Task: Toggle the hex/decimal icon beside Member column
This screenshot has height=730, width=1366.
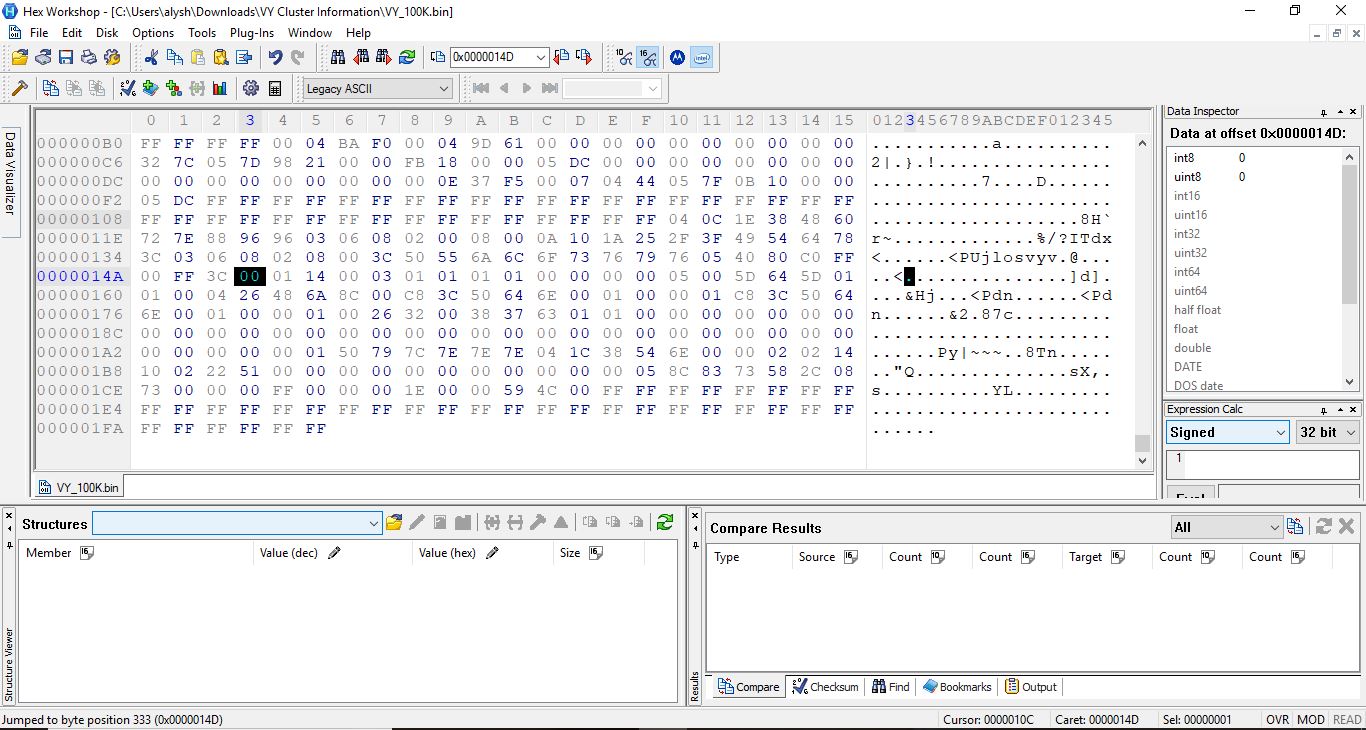Action: 87,553
